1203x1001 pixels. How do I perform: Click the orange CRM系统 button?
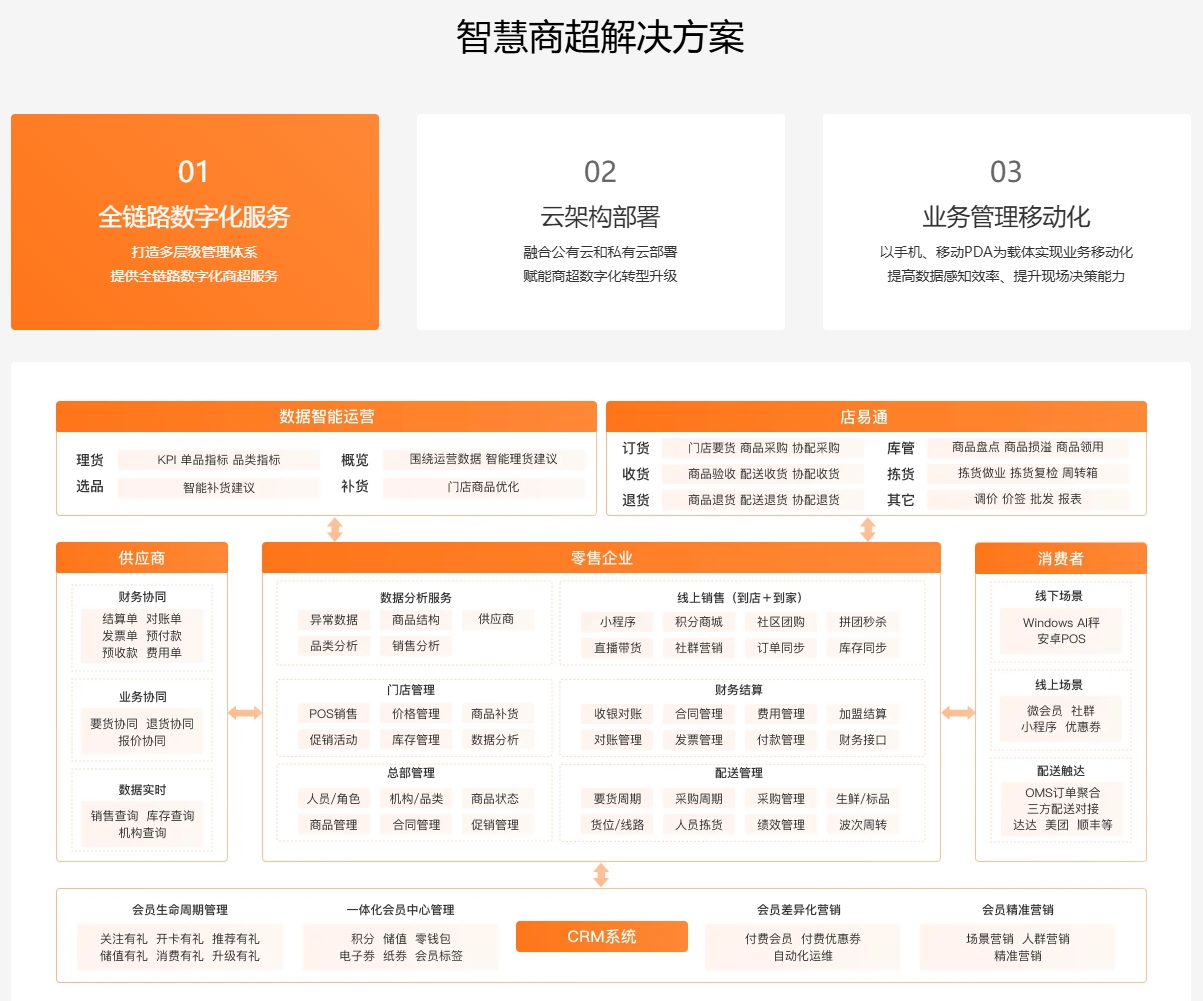tap(601, 936)
